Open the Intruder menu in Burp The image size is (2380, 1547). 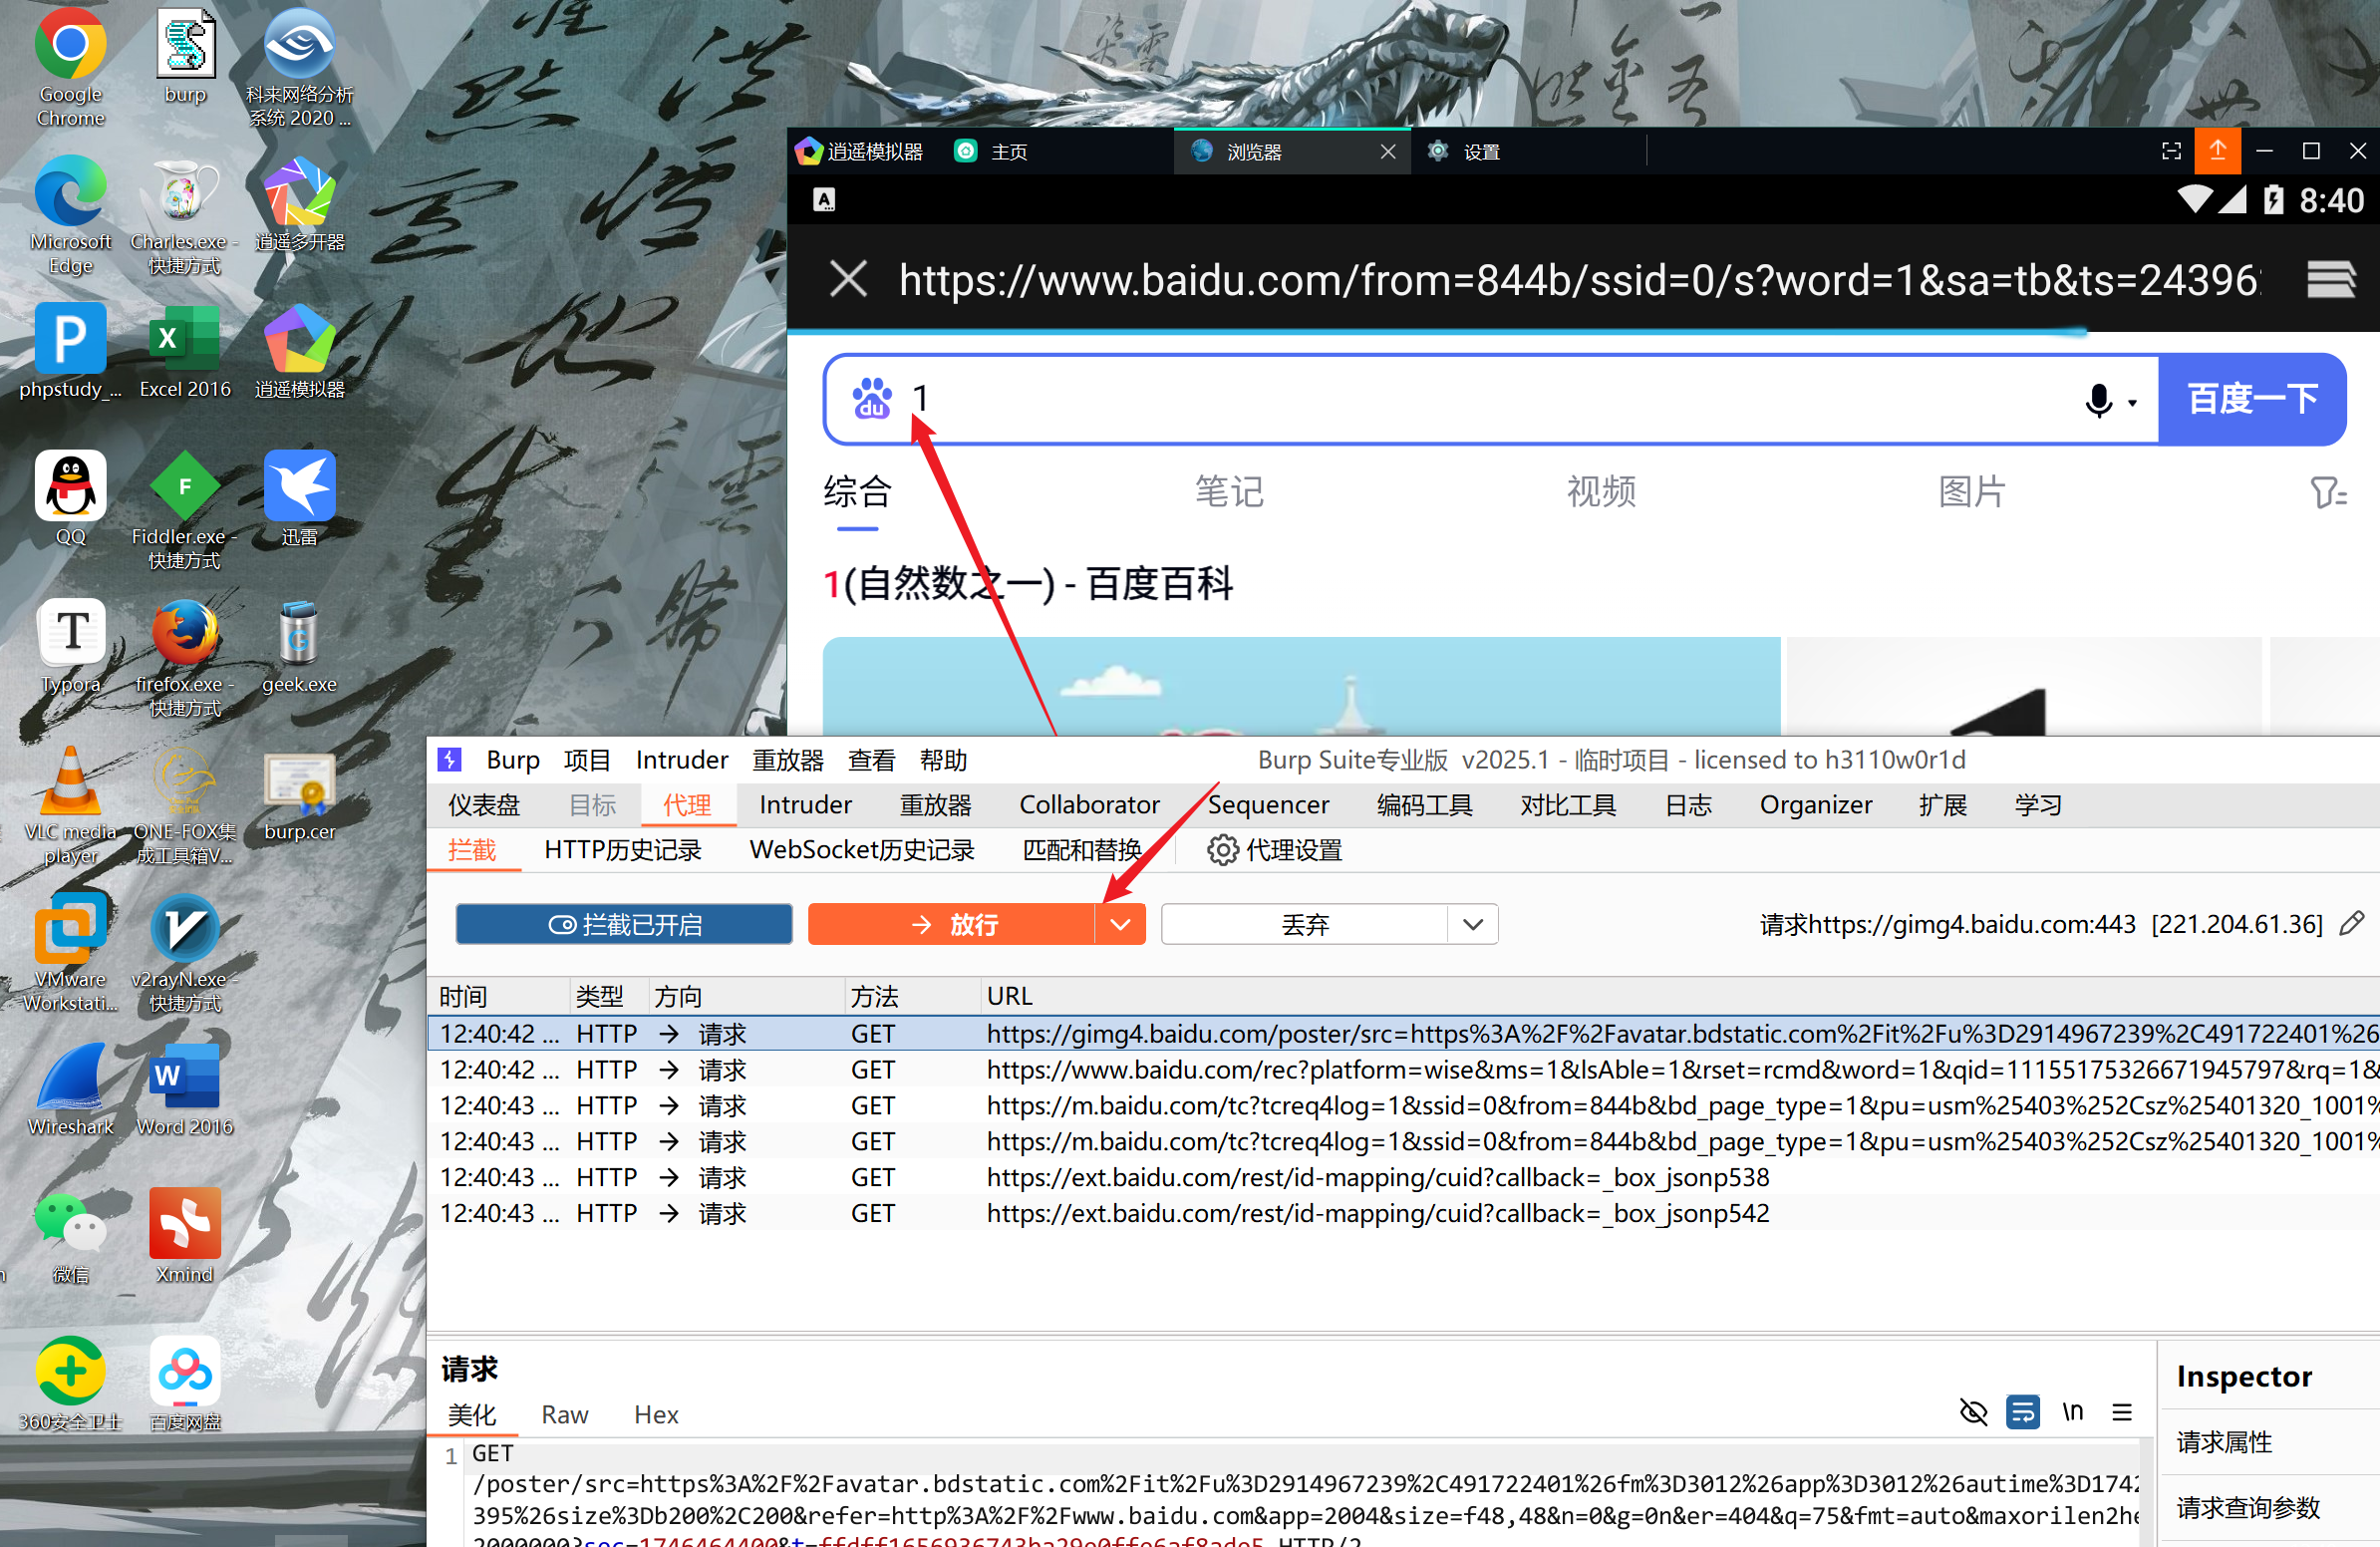[681, 760]
